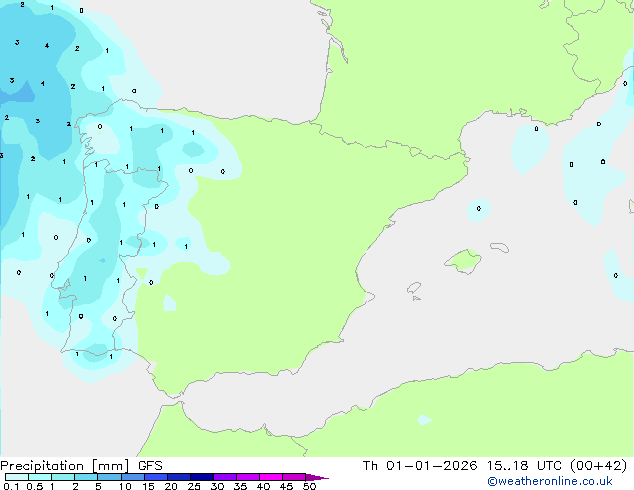
Task: Click the date '01-01-2026' text
Action: tap(431, 466)
